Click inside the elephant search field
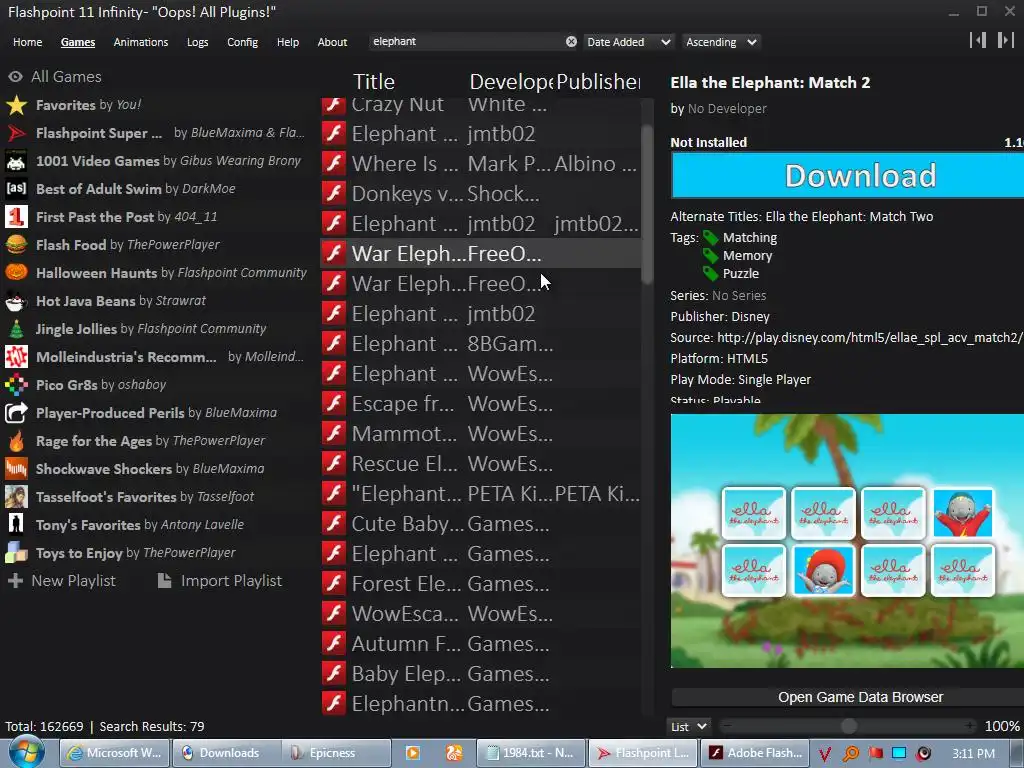 [467, 42]
